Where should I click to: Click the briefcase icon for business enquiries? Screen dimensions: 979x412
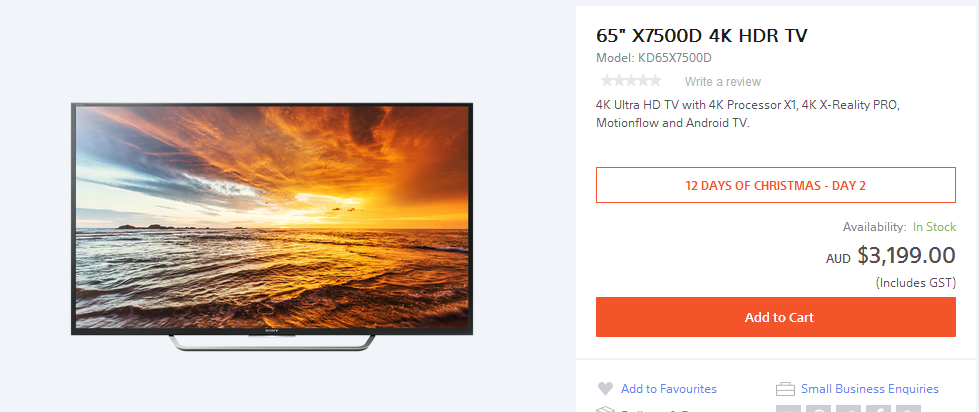785,390
